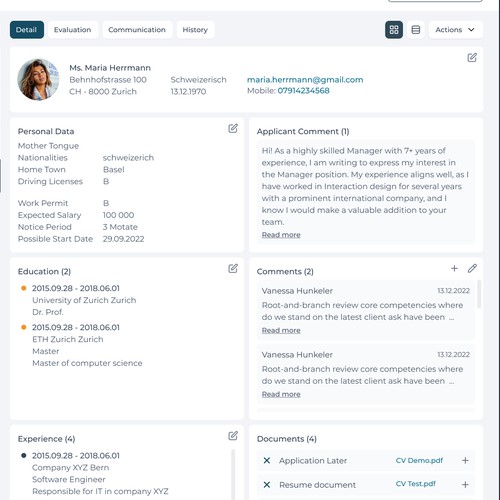
Task: Click the expected salary value 100 000
Action: [118, 215]
